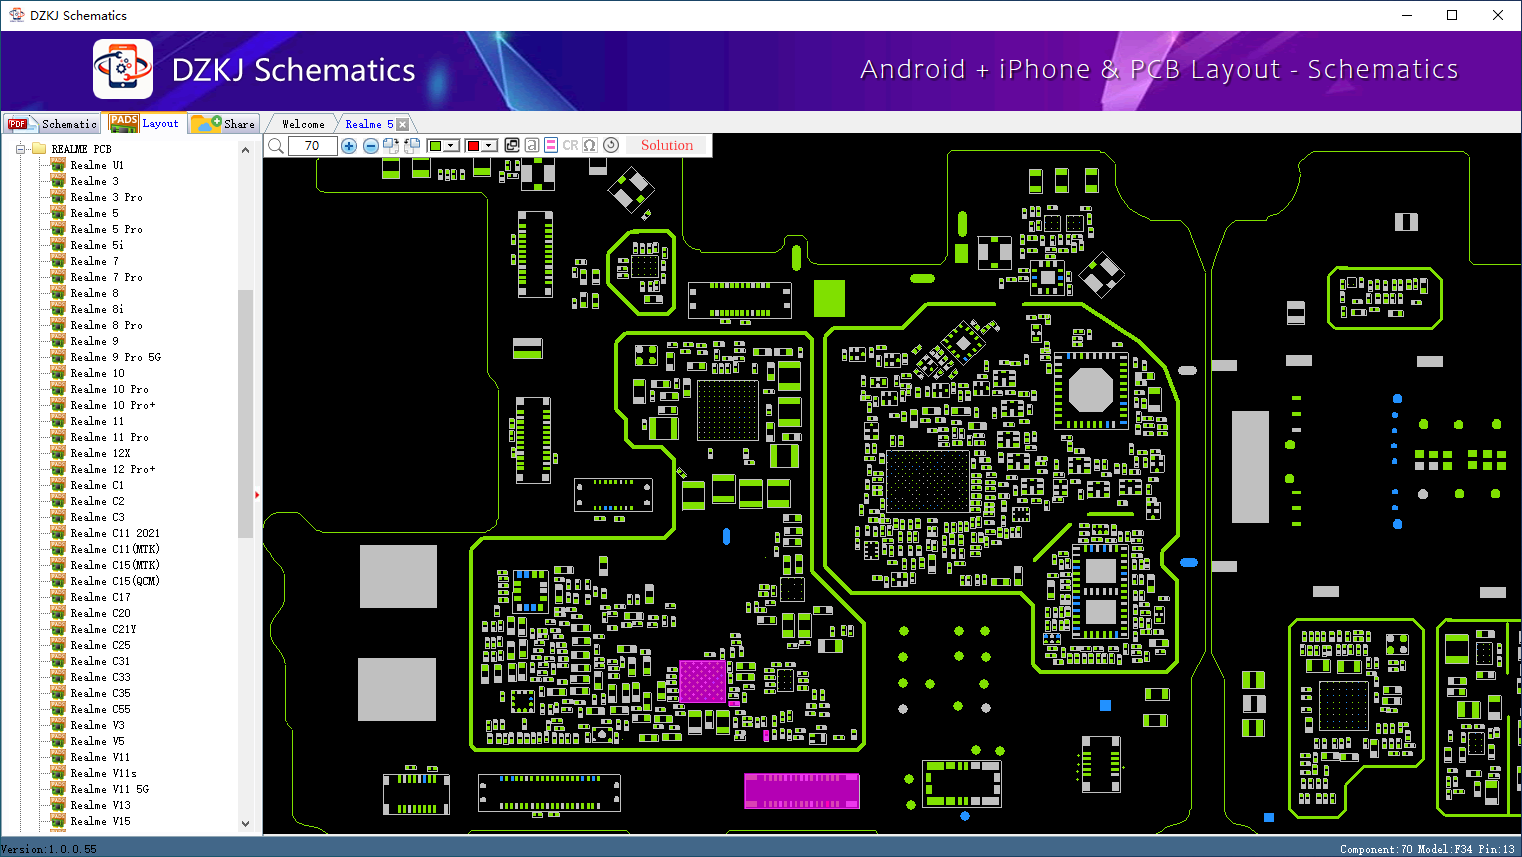Image resolution: width=1522 pixels, height=857 pixels.
Task: Switch to the Schematic tab
Action: coord(53,124)
